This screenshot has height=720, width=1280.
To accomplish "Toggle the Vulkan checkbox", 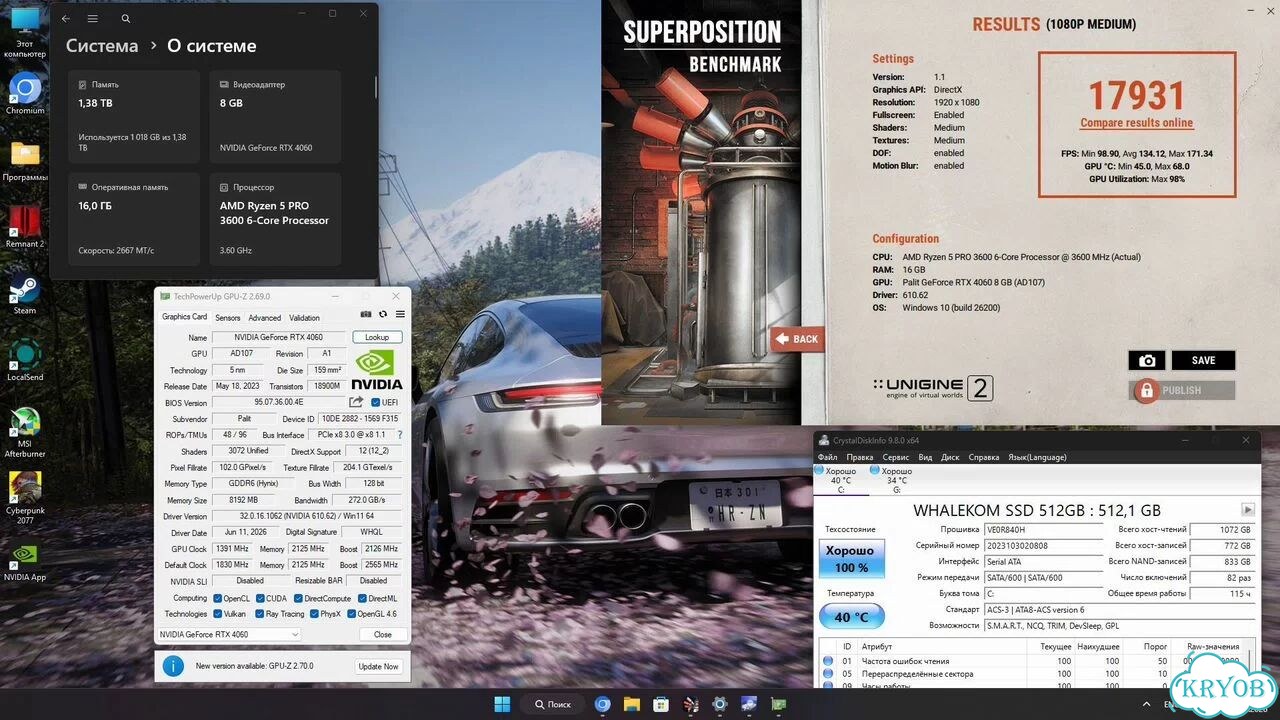I will coord(217,614).
